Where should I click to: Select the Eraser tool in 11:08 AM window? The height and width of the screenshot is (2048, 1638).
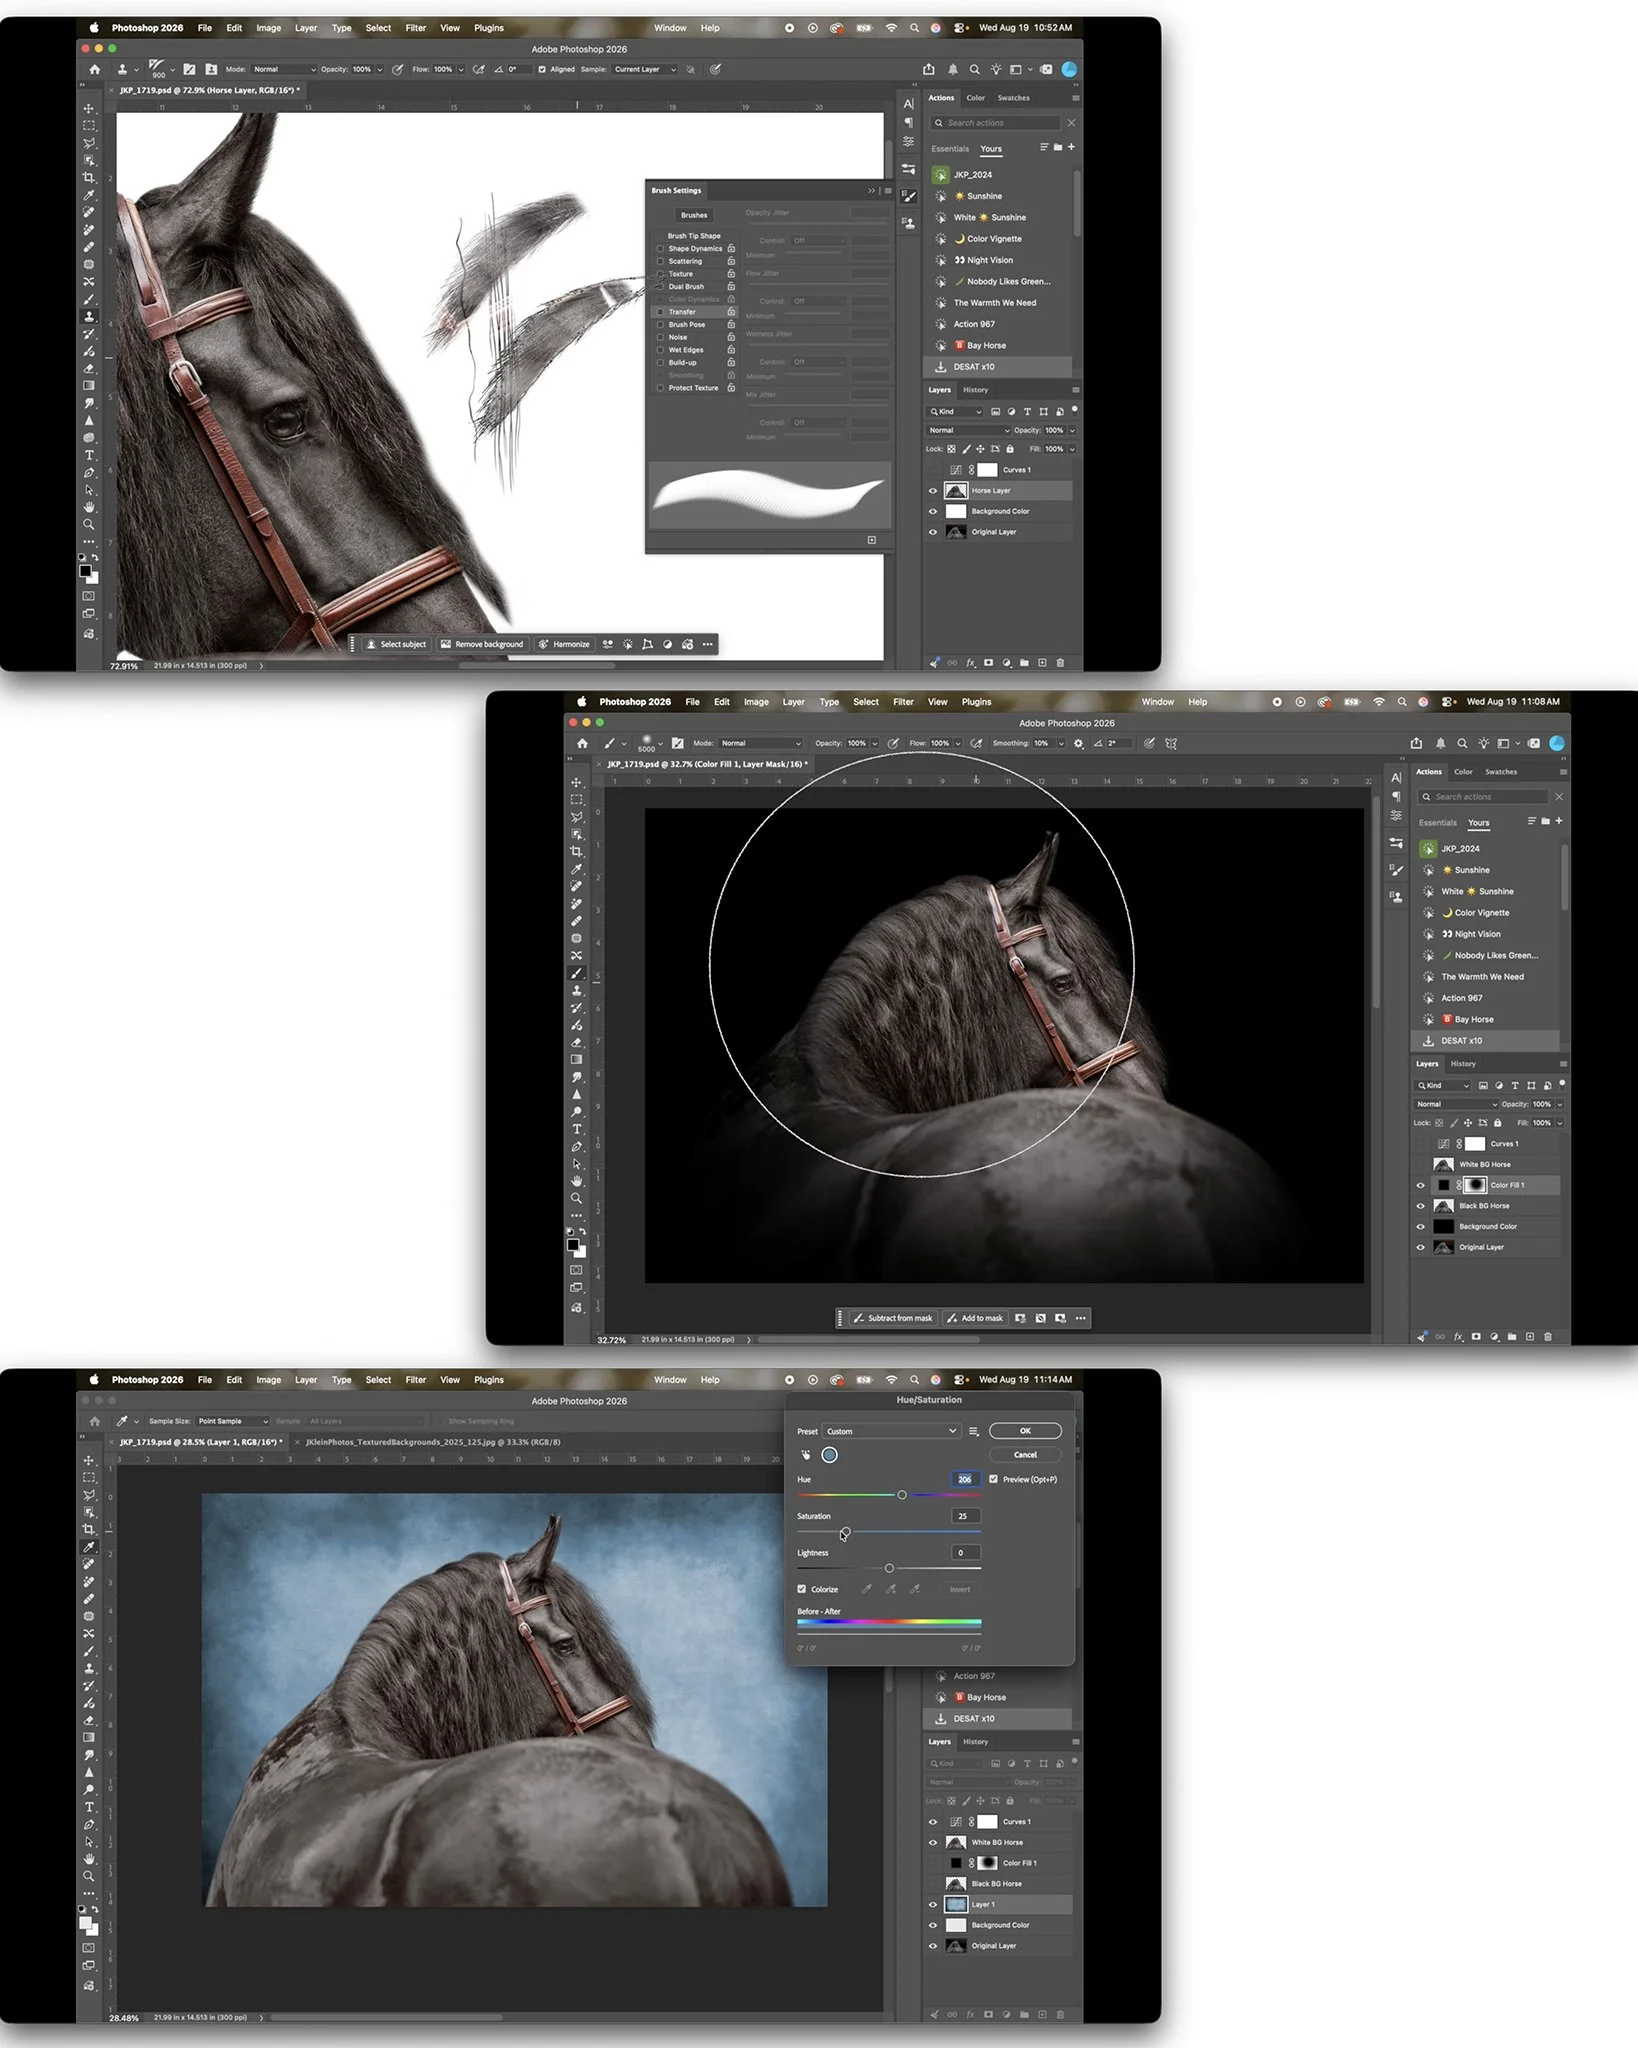click(x=577, y=1042)
